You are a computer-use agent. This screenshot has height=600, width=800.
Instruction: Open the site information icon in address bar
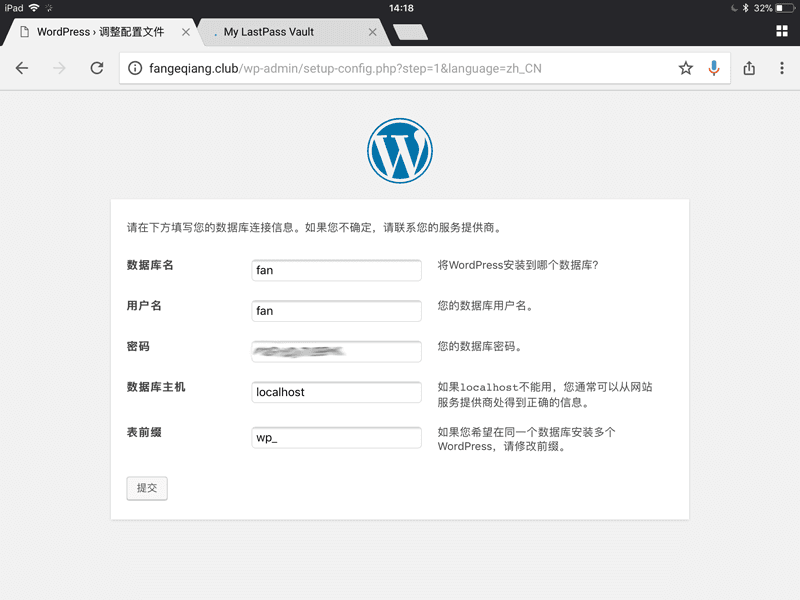(136, 69)
